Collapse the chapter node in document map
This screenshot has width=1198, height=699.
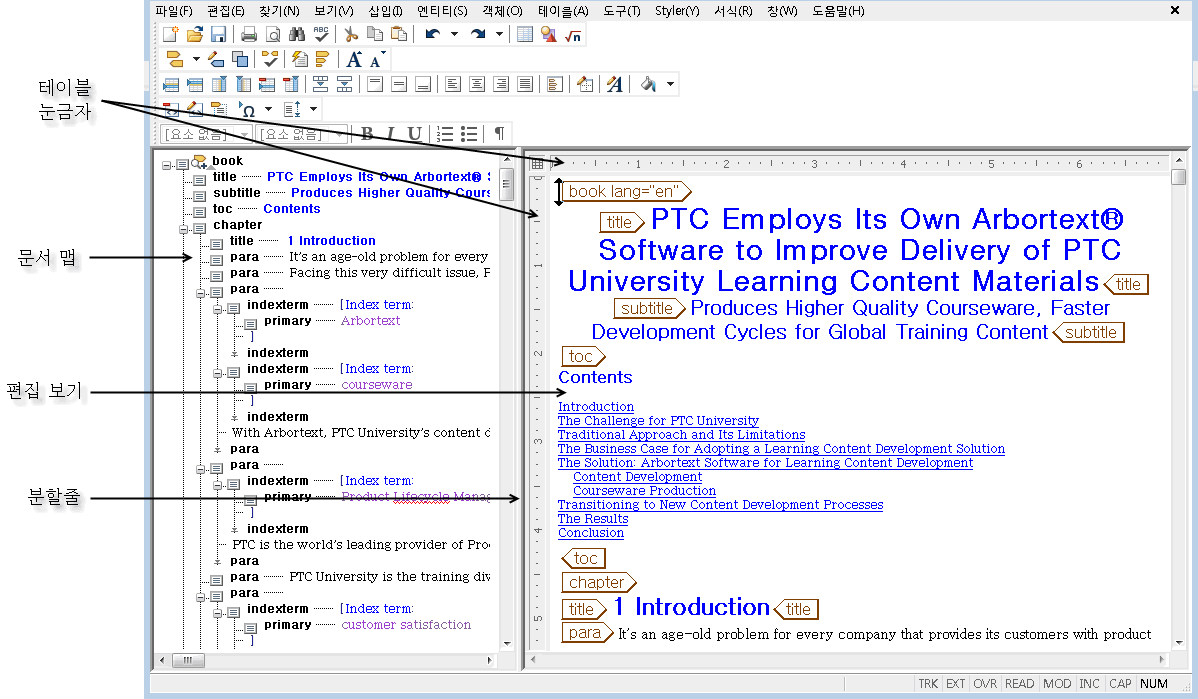183,228
